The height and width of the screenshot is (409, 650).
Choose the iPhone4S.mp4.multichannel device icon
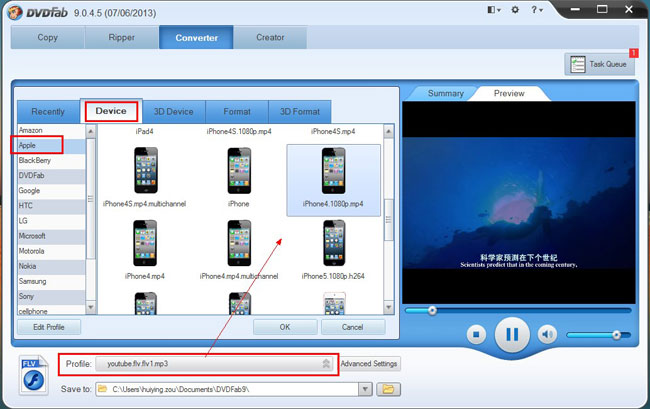point(146,170)
